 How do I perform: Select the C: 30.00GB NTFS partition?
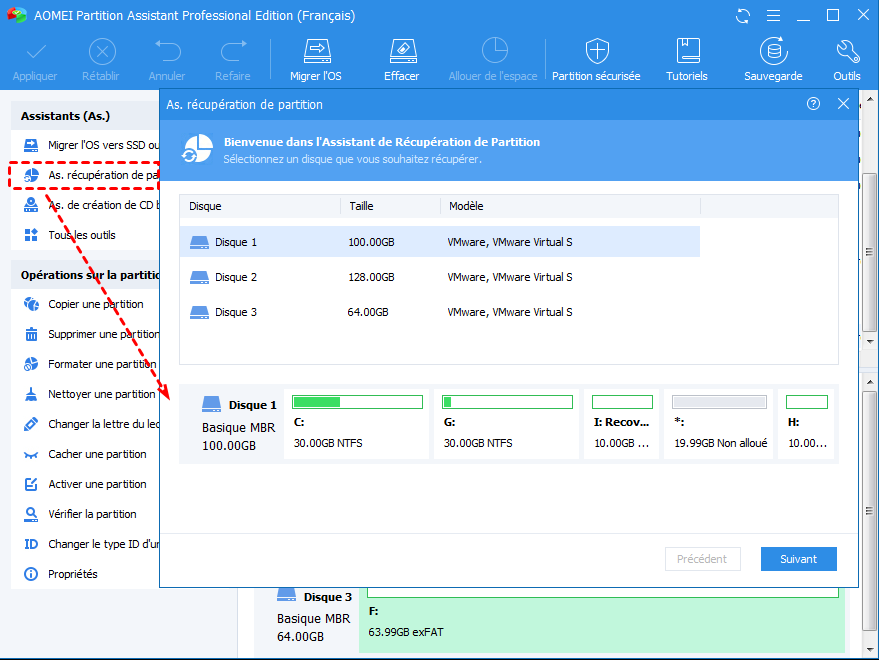pyautogui.click(x=357, y=424)
